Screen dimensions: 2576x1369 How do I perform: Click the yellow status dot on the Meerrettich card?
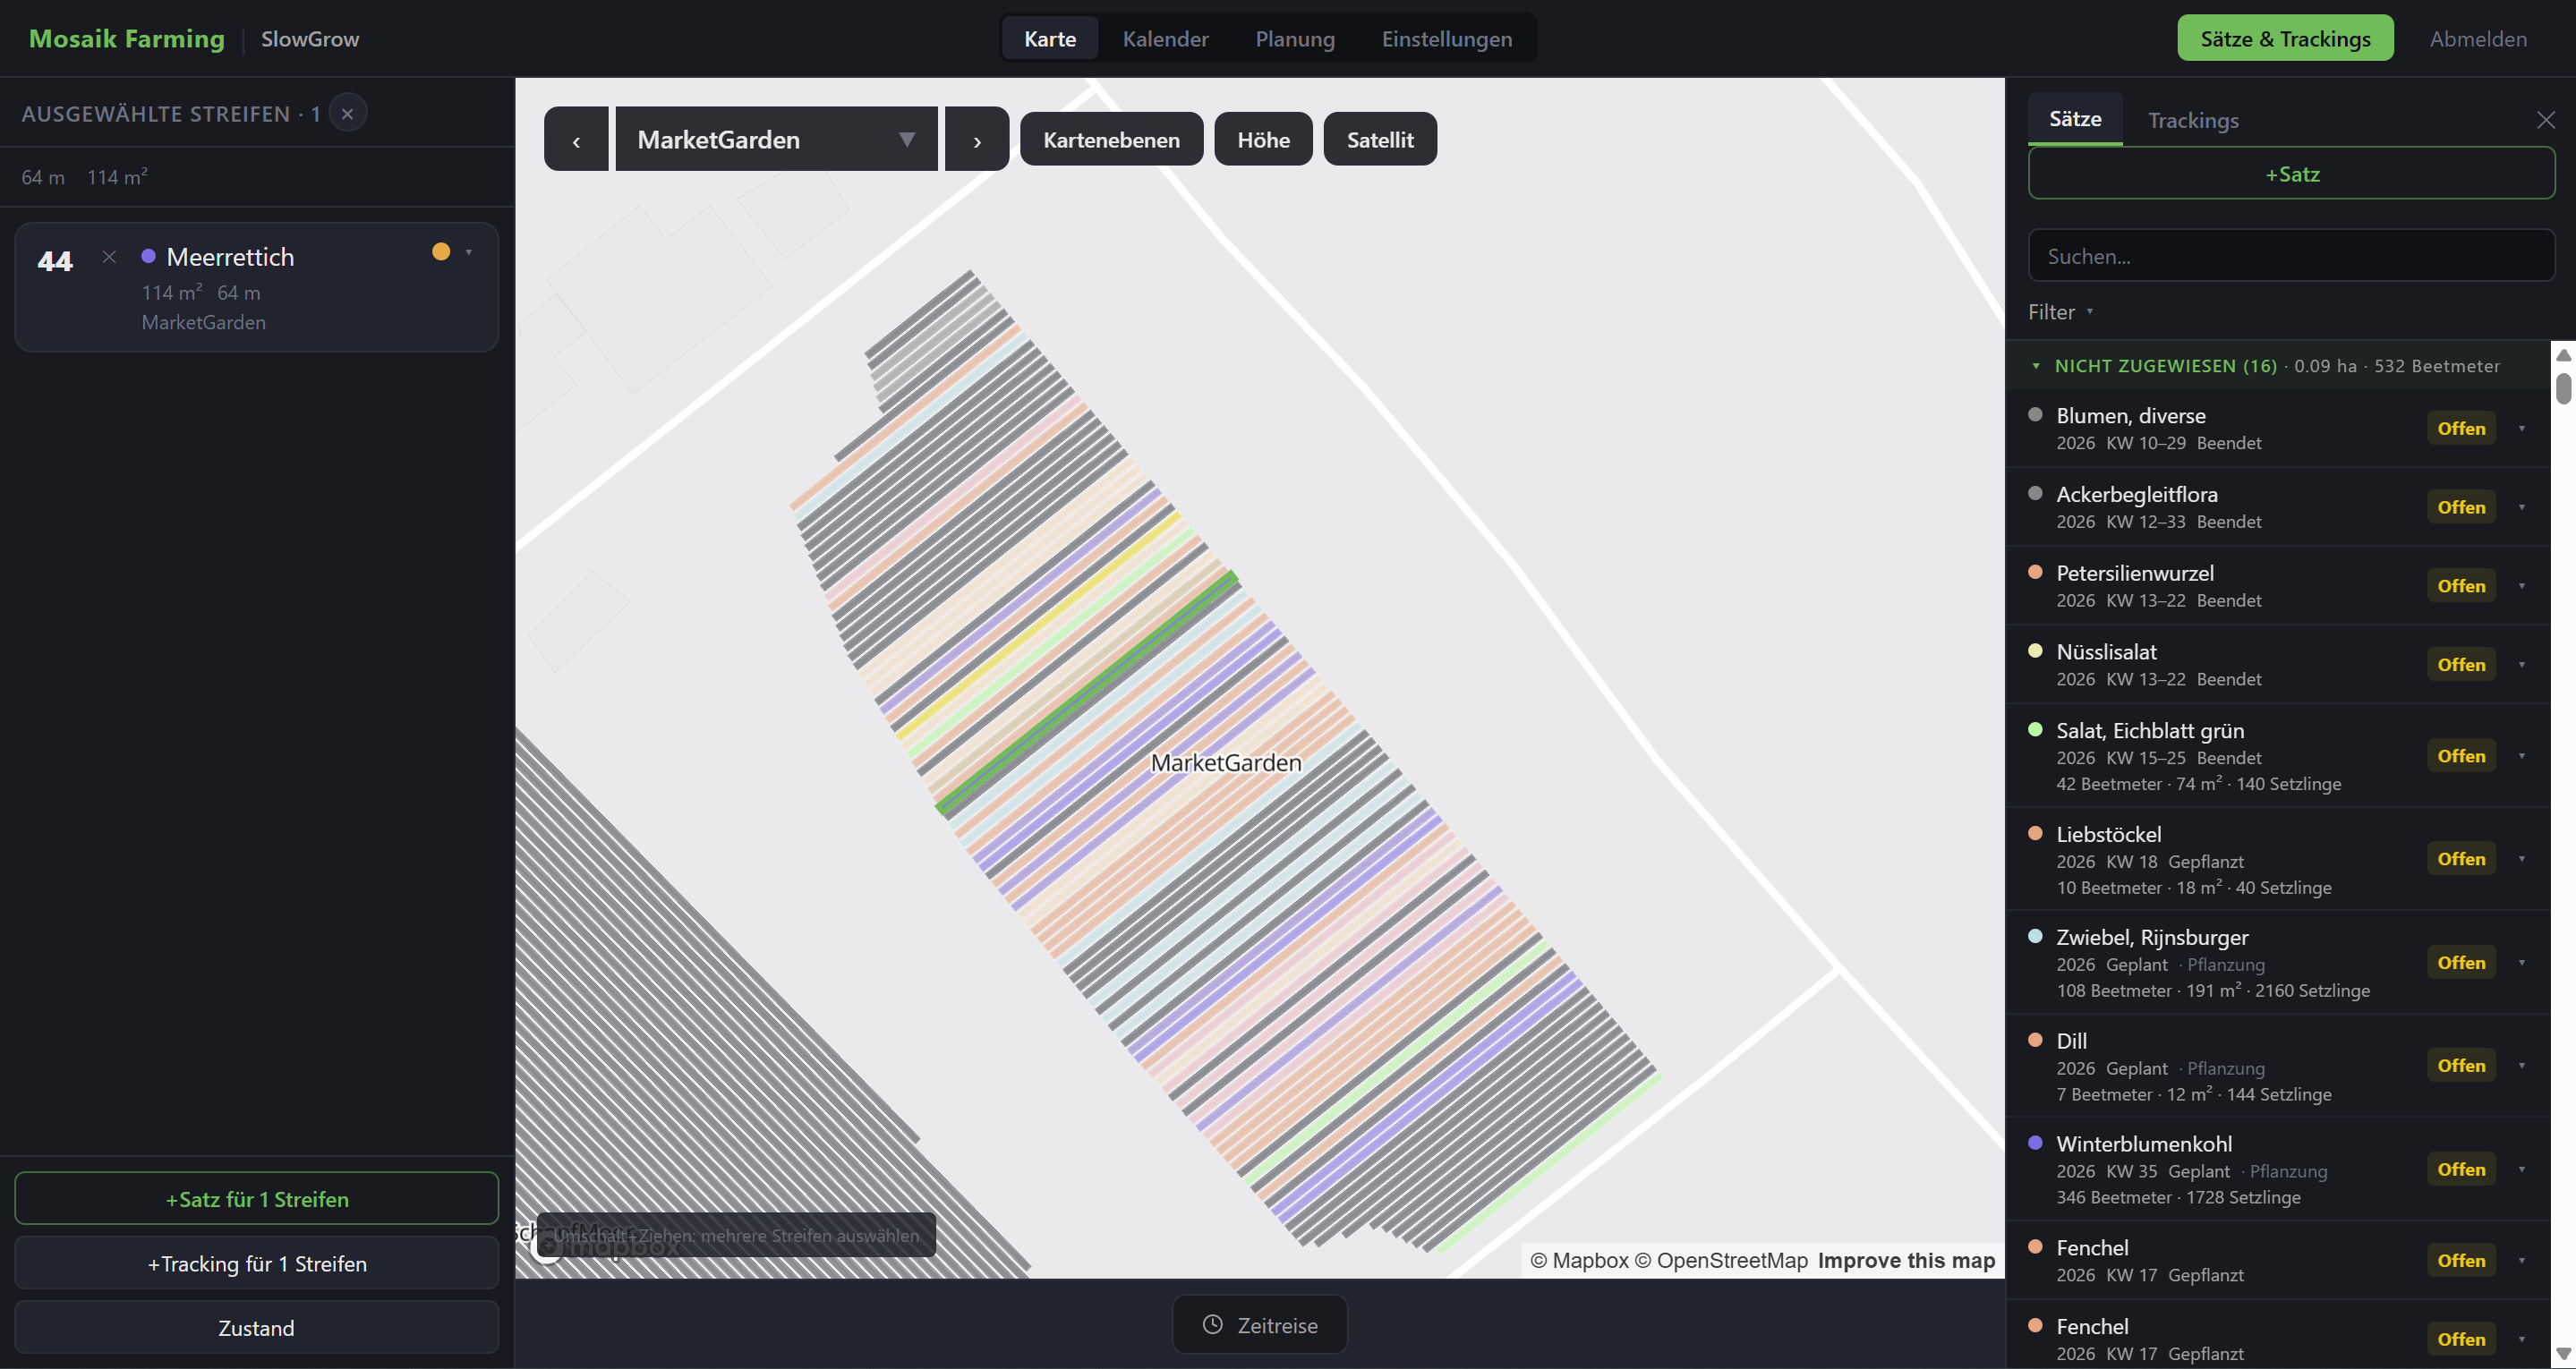441,252
